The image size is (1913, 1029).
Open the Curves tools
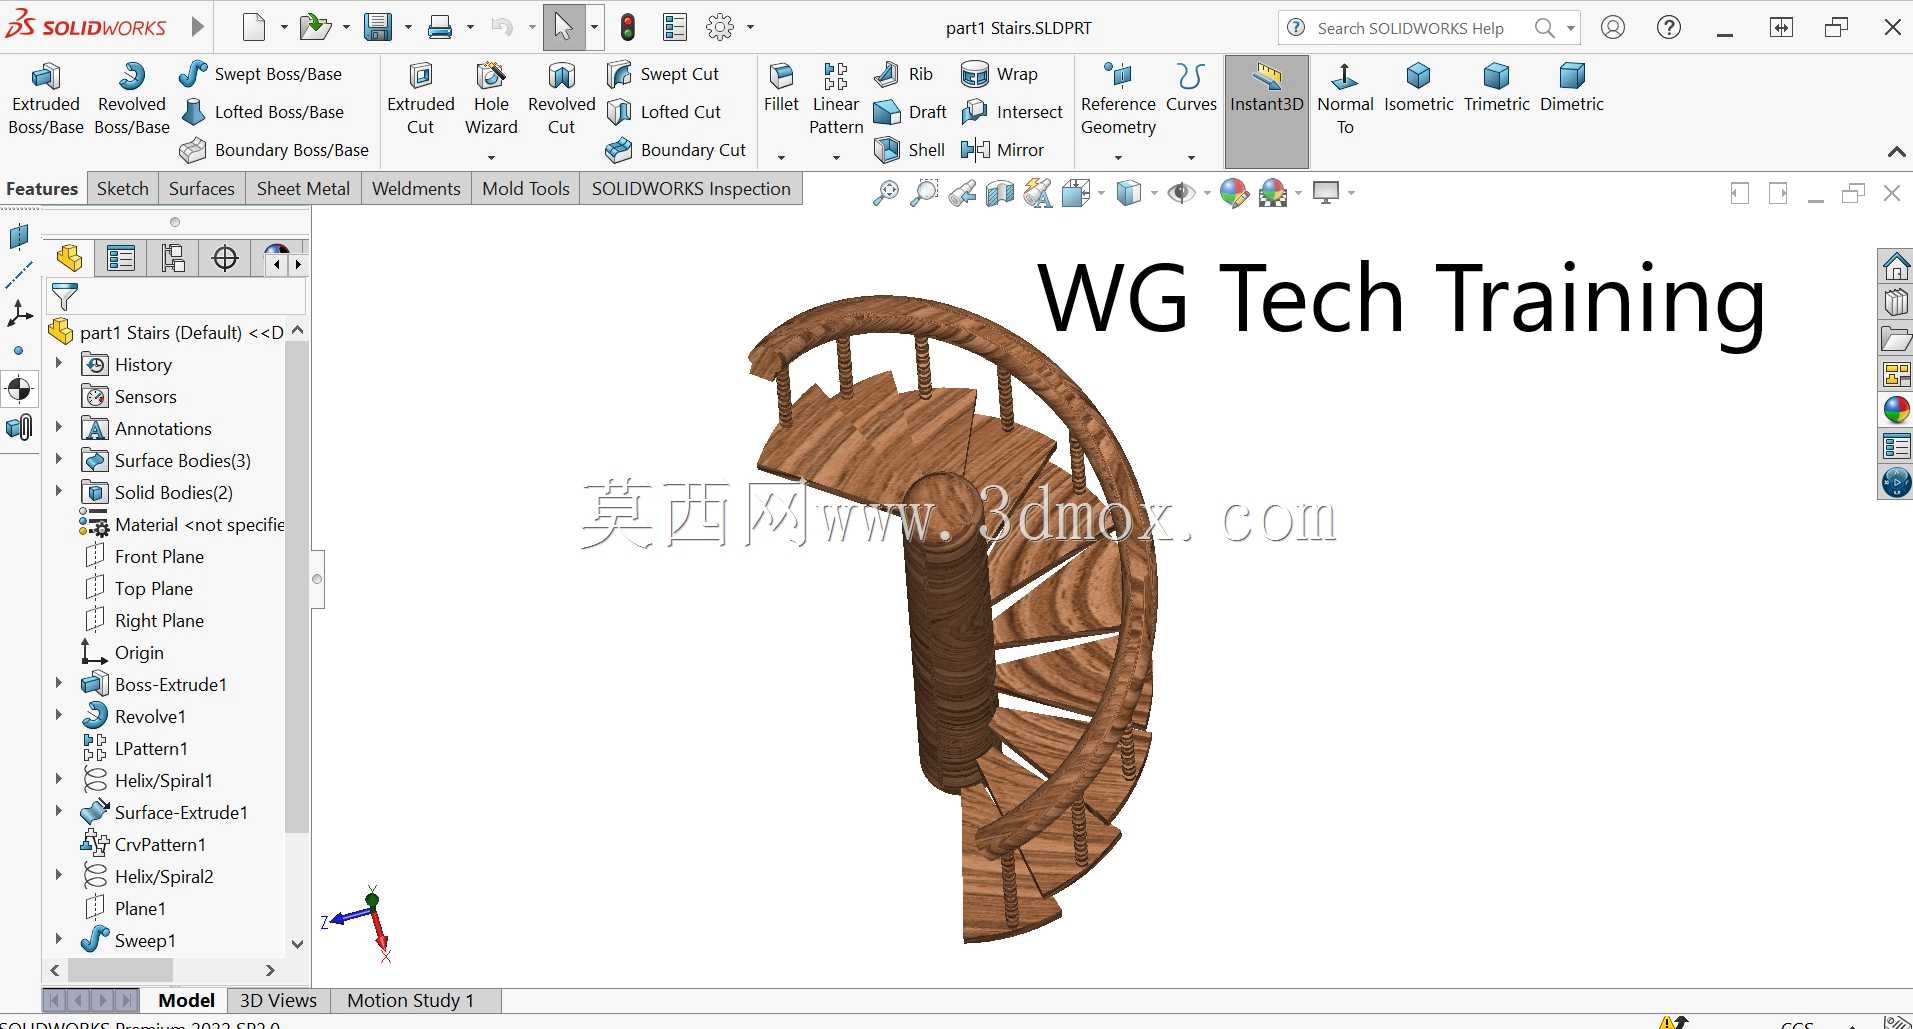(1191, 88)
